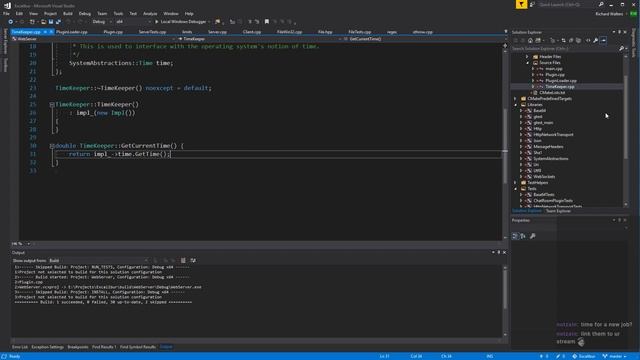Click the Show All Files icon in Solution Explorer

pos(578,40)
